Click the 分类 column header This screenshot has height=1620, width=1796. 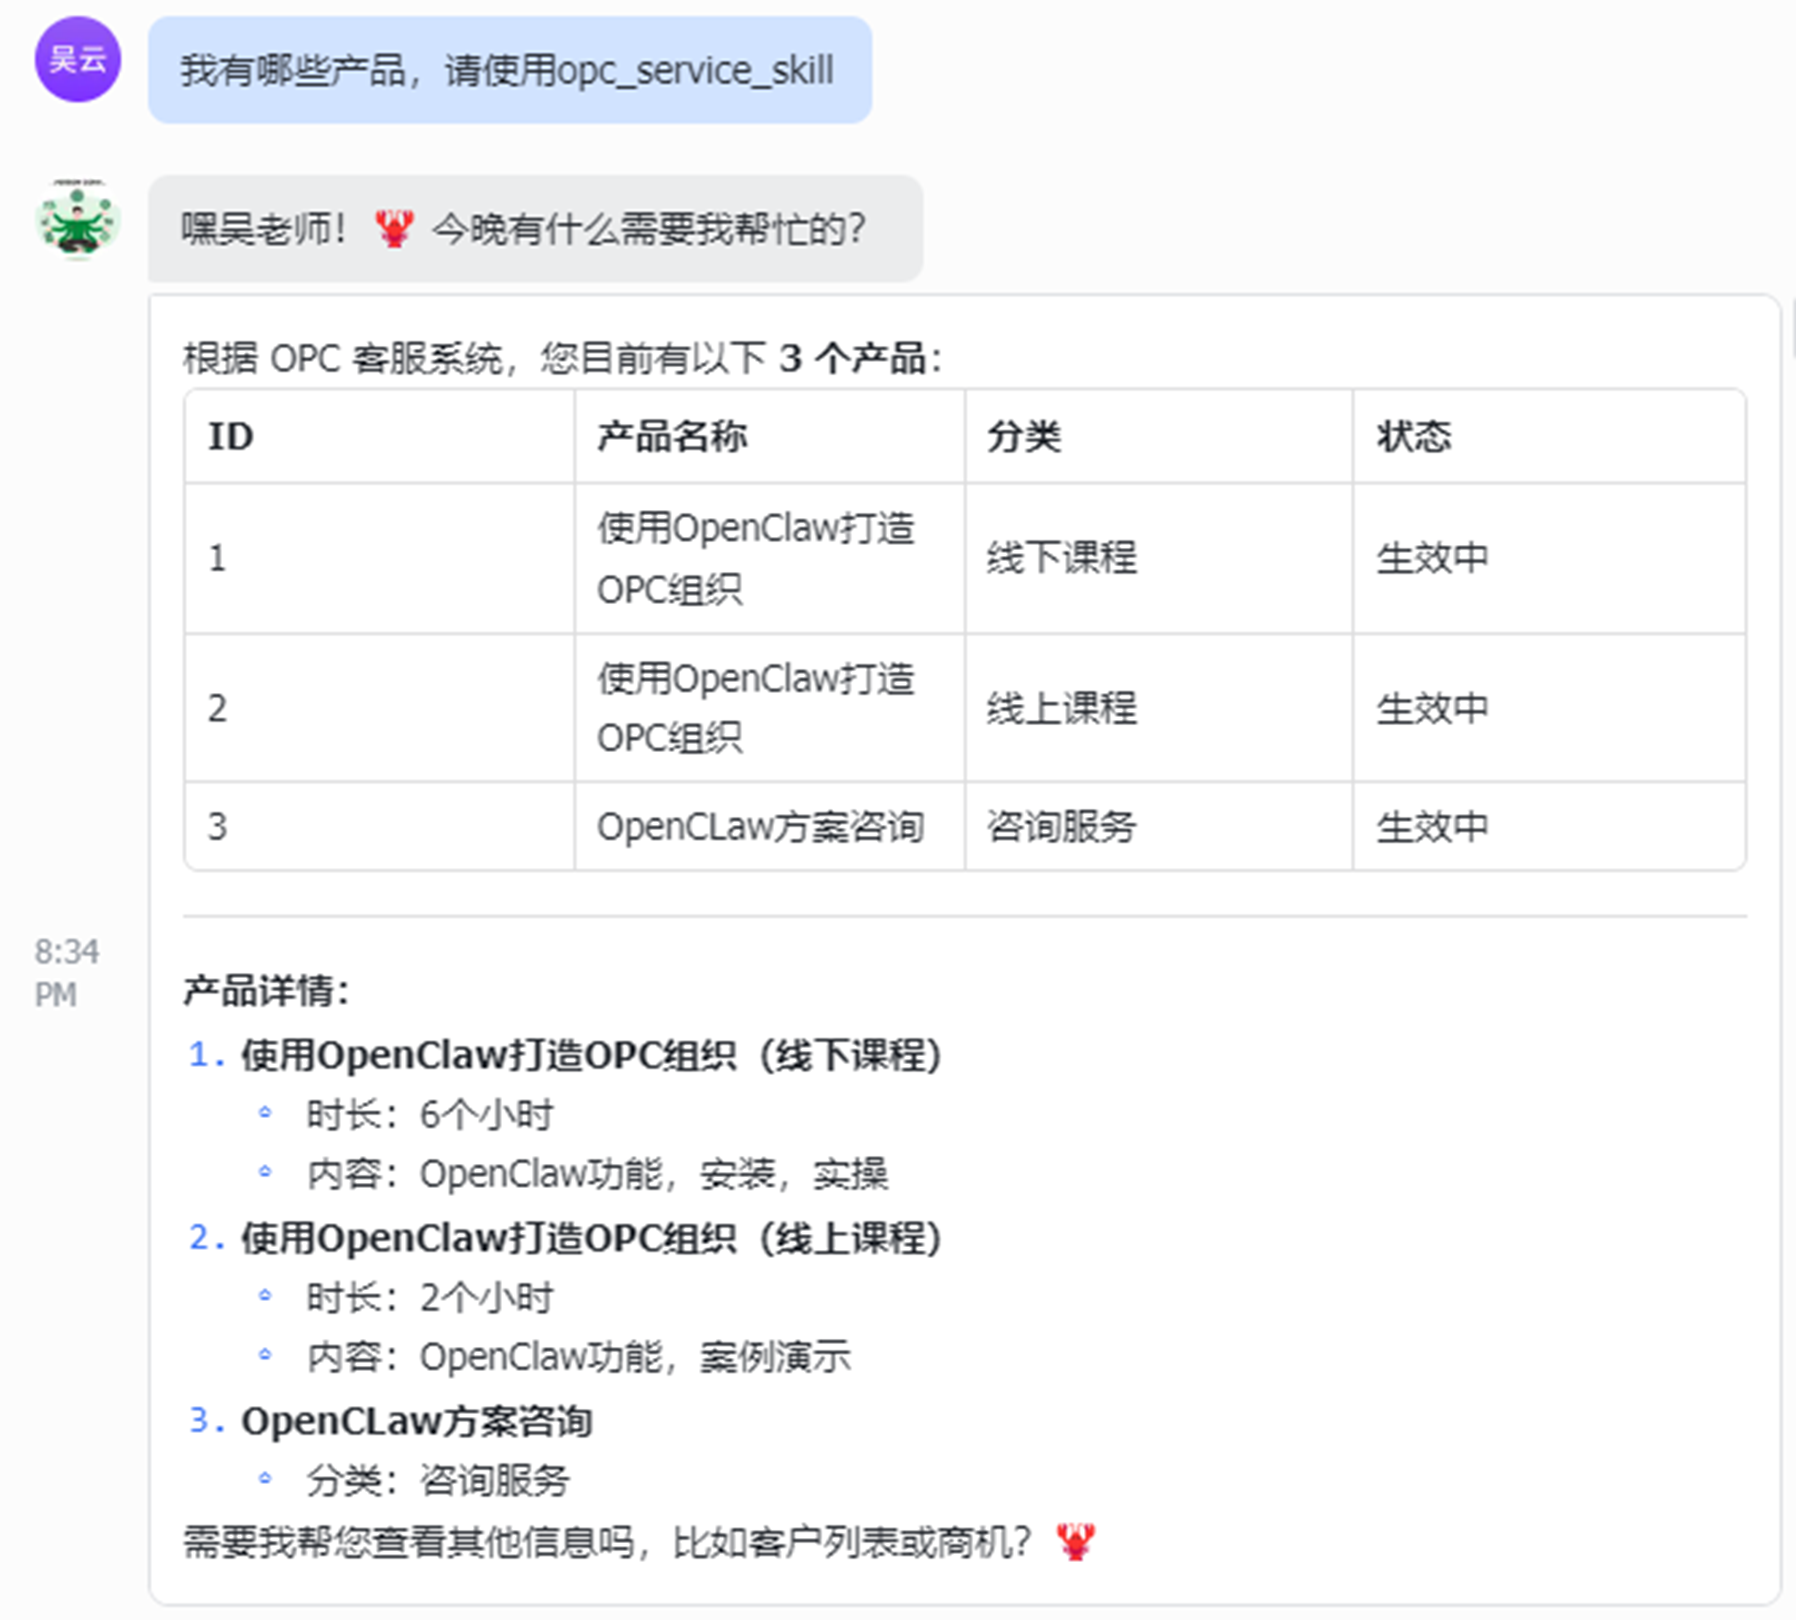pos(1022,435)
